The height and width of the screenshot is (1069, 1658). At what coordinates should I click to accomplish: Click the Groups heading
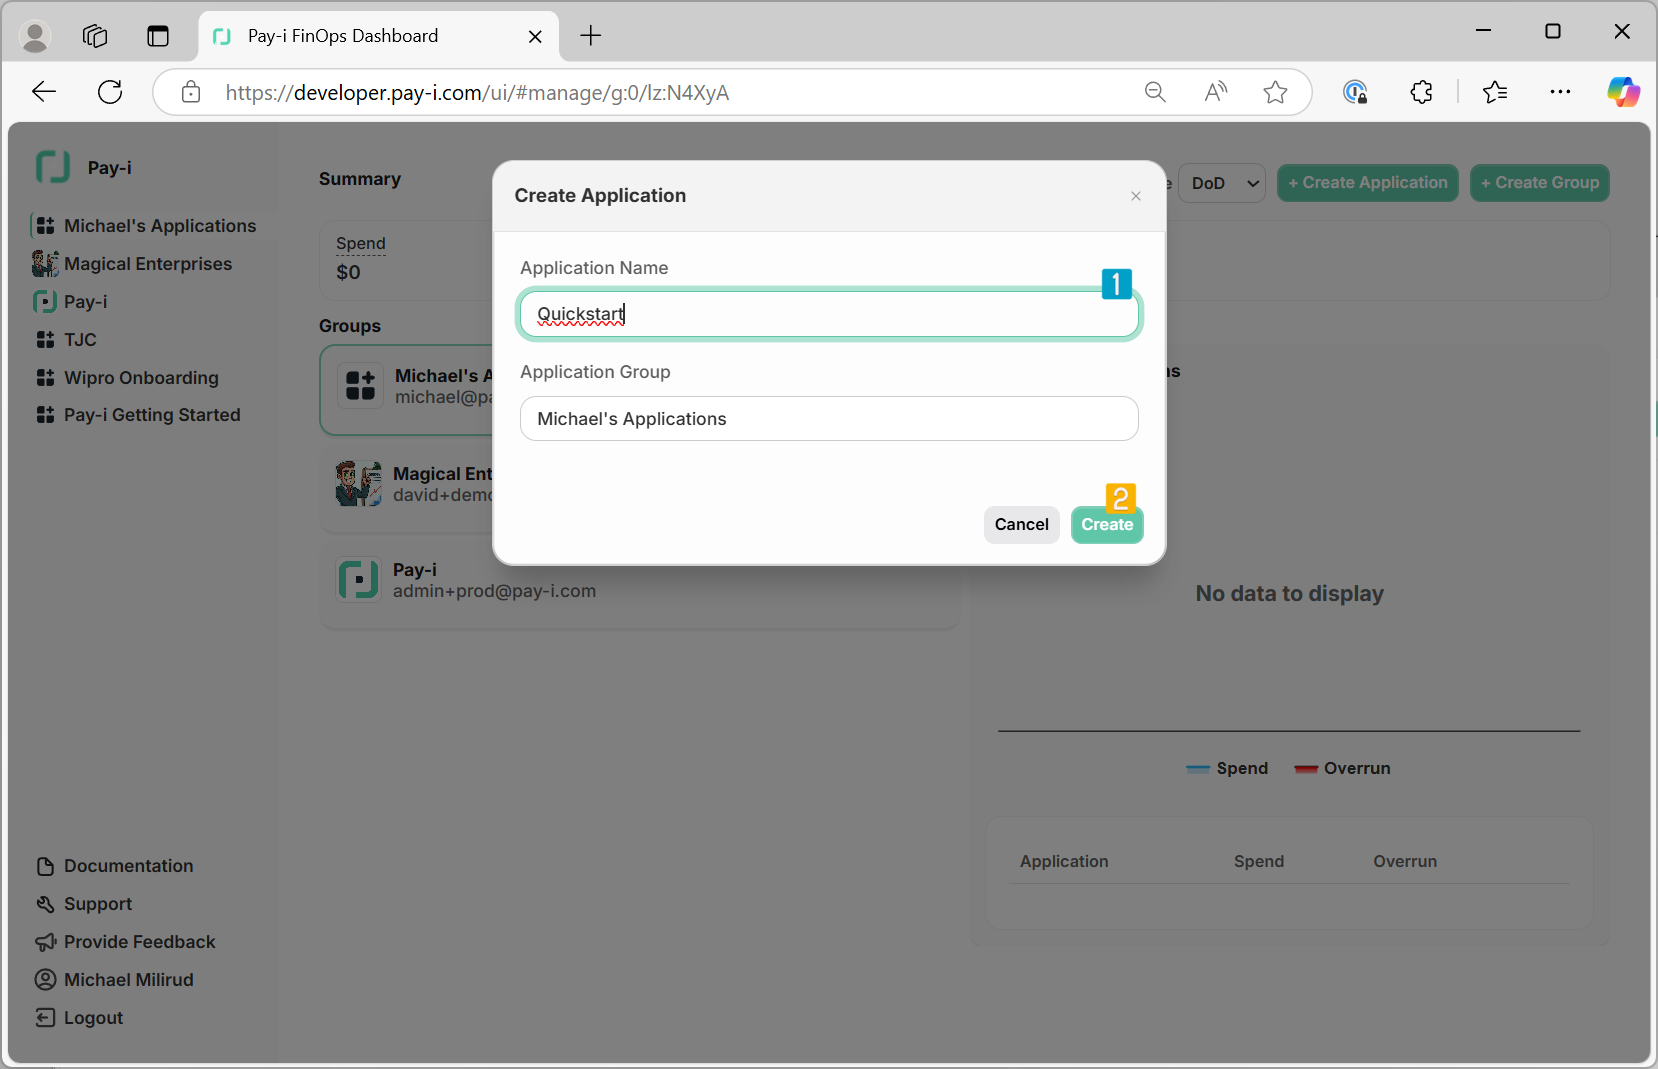click(350, 326)
